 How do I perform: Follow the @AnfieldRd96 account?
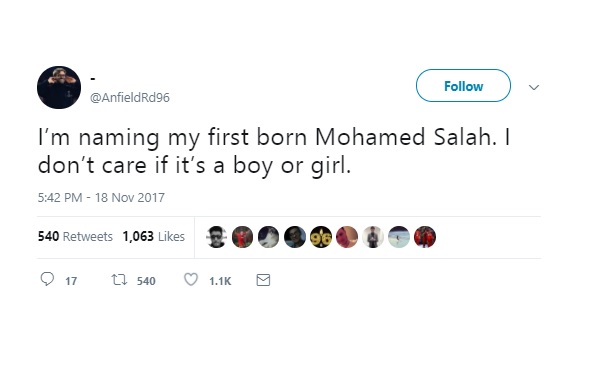click(x=463, y=86)
